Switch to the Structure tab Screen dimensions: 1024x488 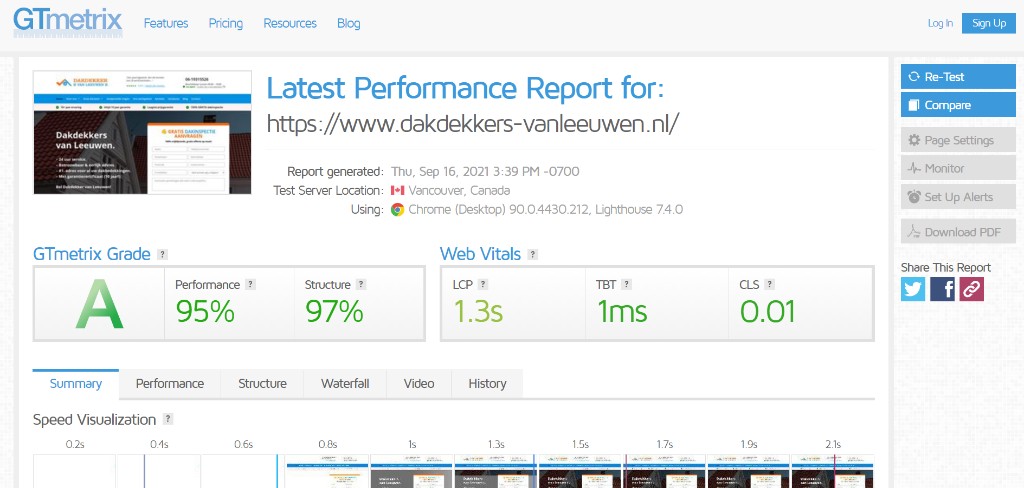coord(262,384)
